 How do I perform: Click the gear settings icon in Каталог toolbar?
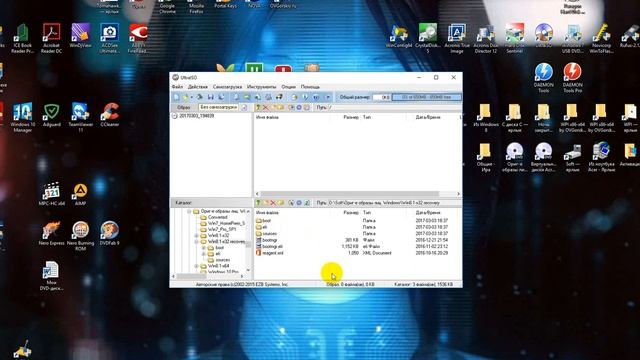point(299,202)
